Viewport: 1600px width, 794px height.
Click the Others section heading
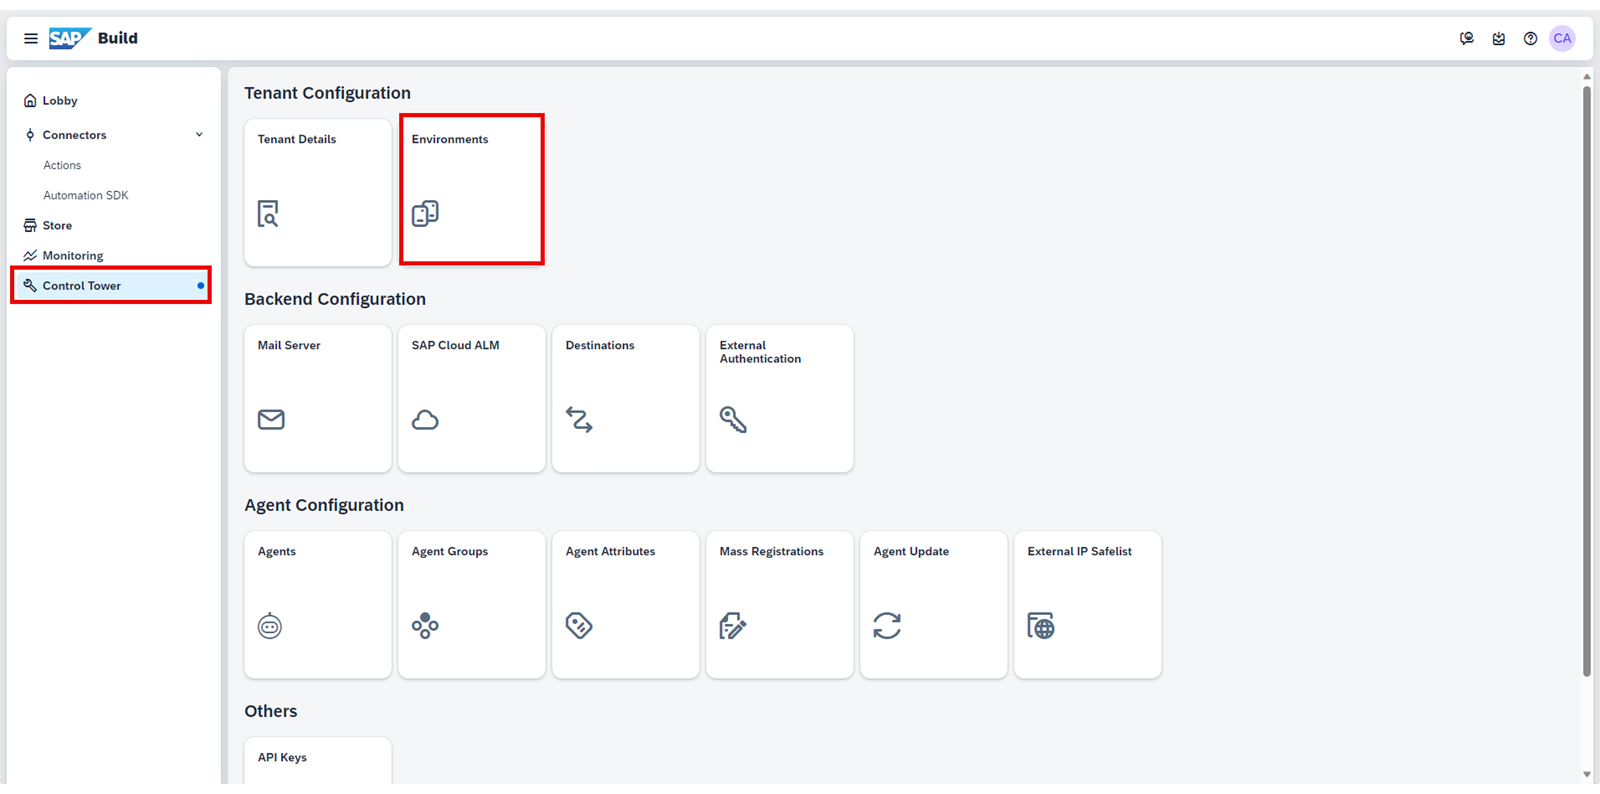coord(271,711)
